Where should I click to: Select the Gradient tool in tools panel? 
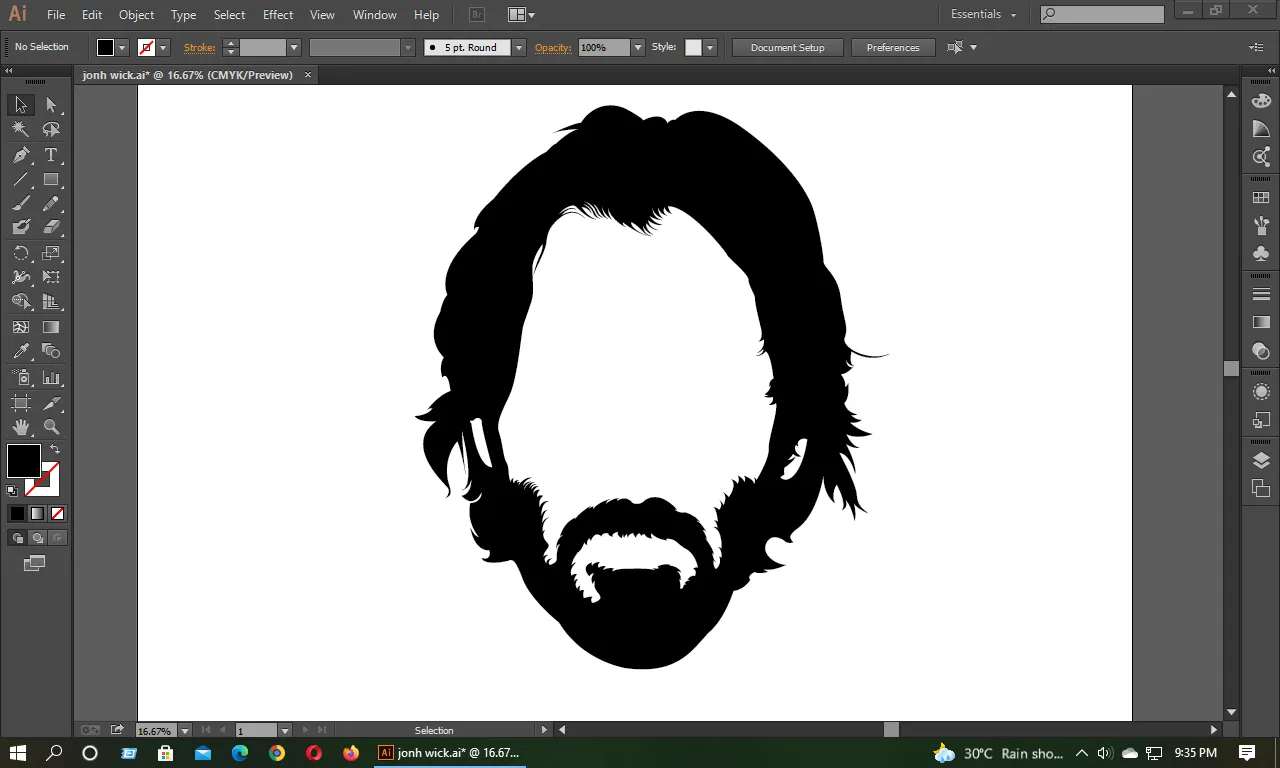click(51, 327)
